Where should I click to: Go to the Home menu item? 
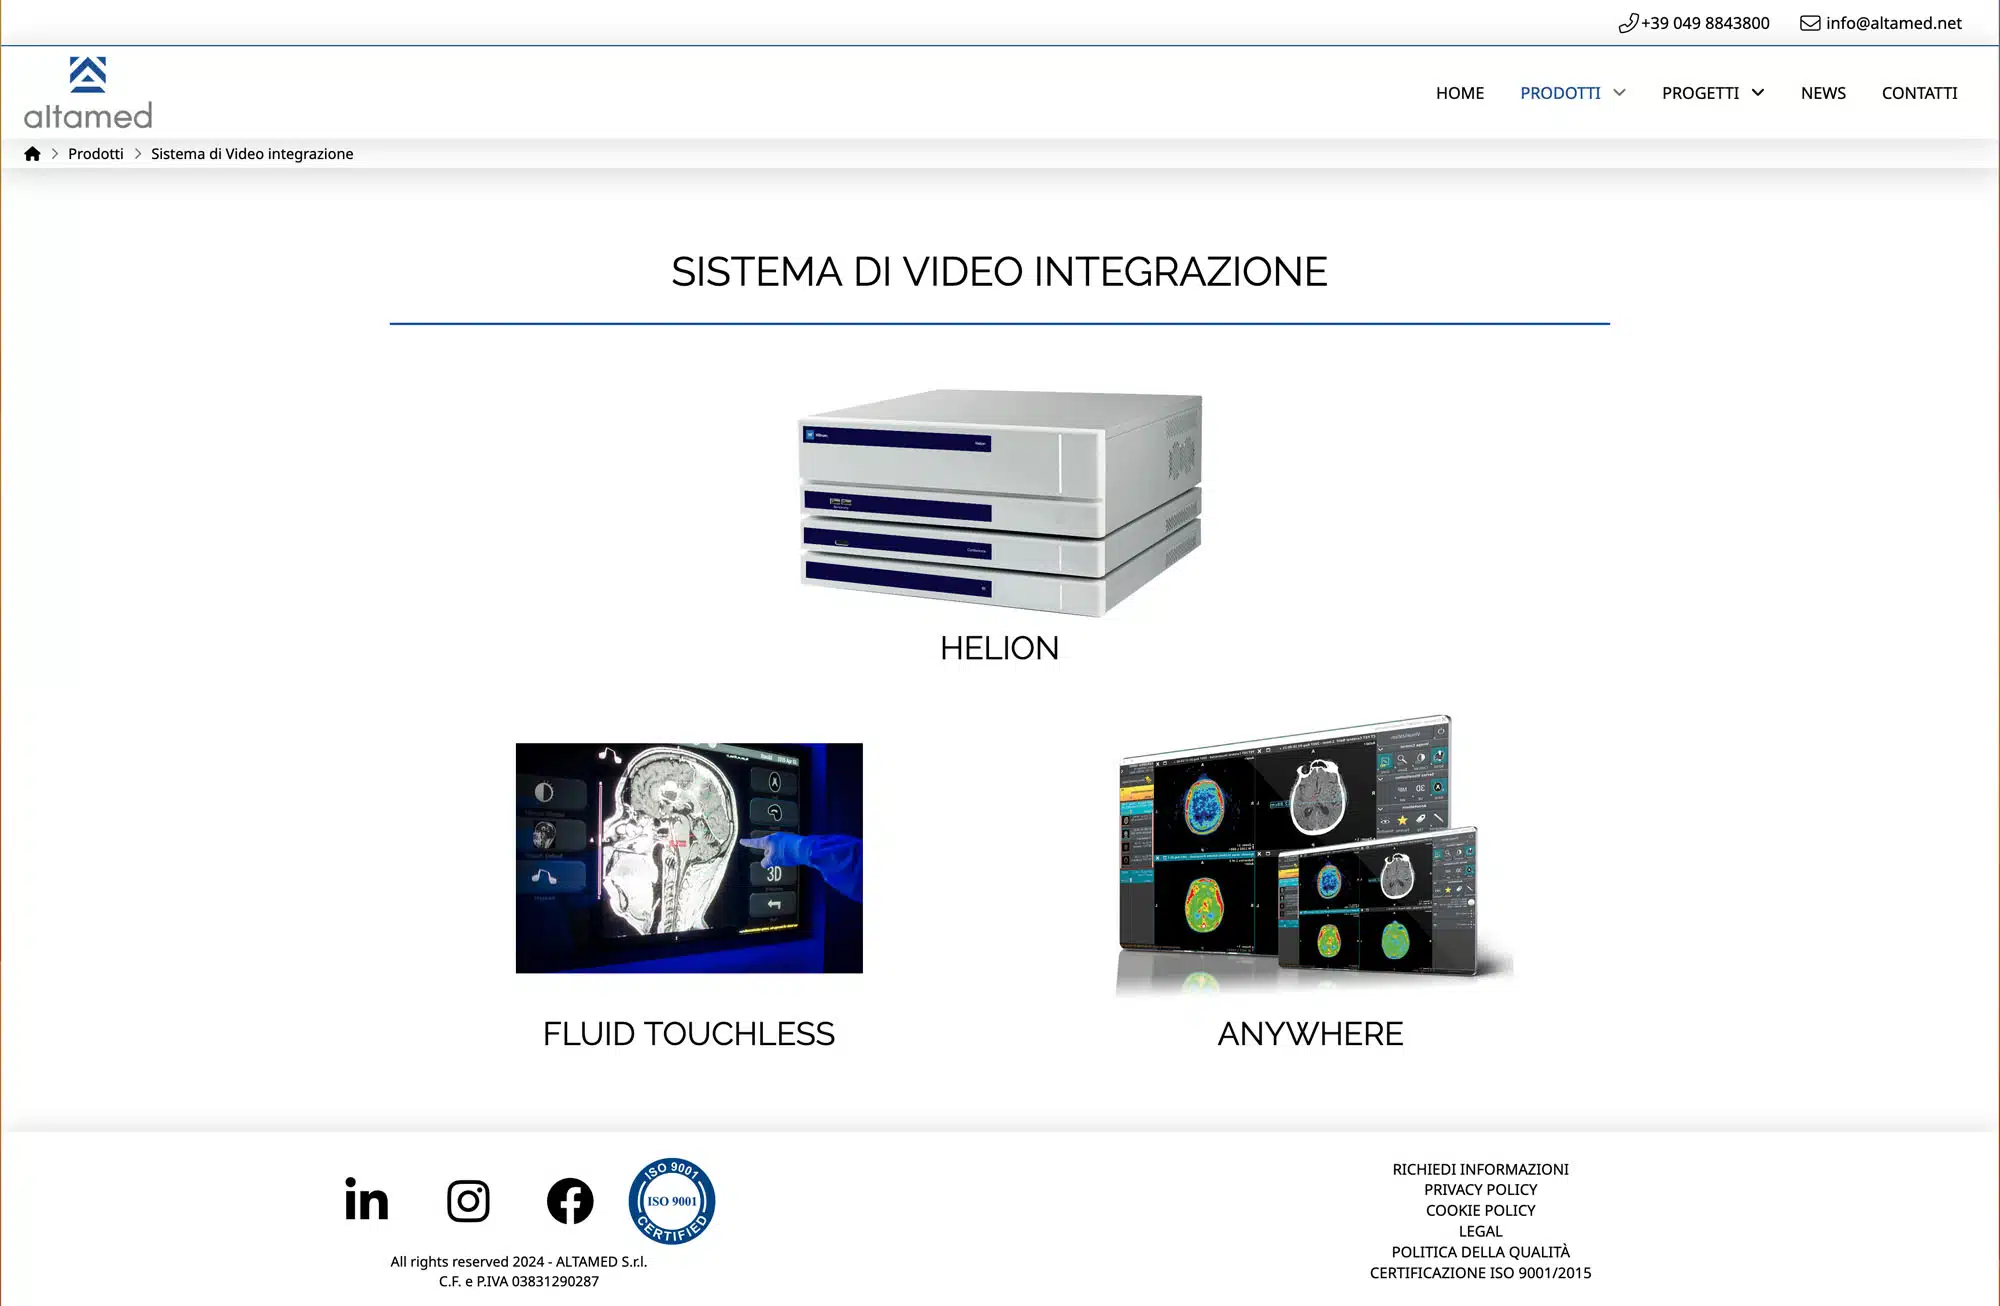1460,93
